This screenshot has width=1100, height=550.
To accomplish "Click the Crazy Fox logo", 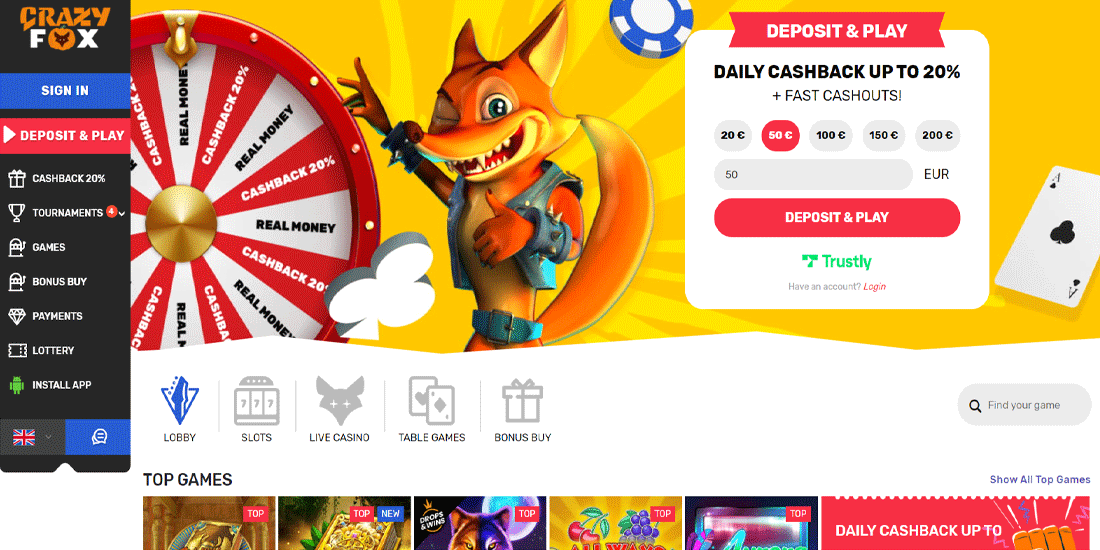I will click(65, 28).
